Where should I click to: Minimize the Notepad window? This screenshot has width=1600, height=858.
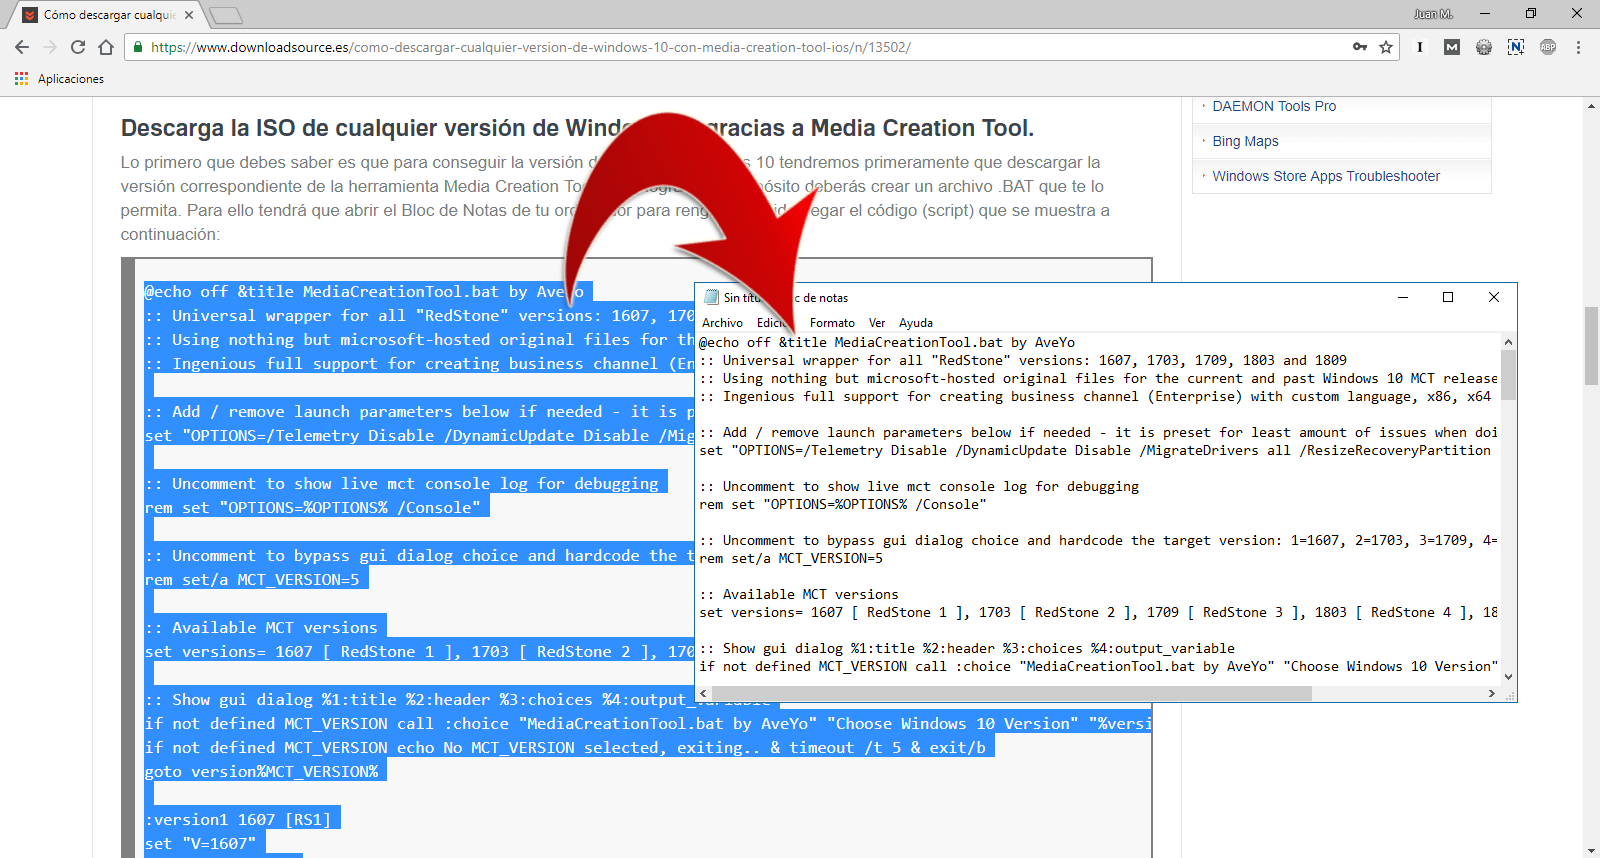1403,297
